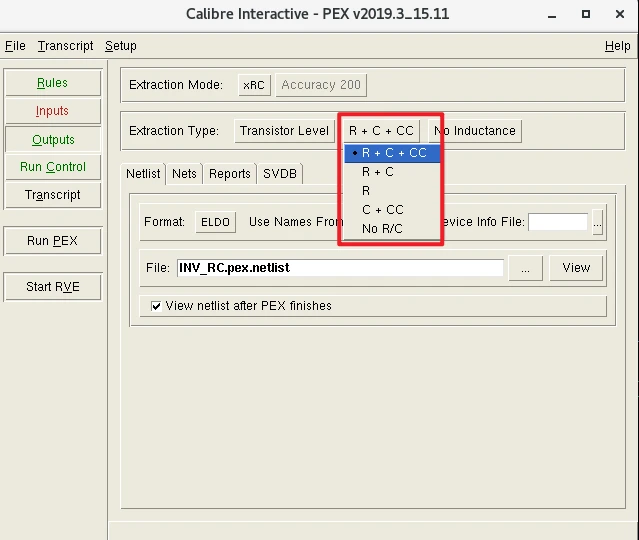639x540 pixels.
Task: Open the Help menu
Action: (x=617, y=46)
